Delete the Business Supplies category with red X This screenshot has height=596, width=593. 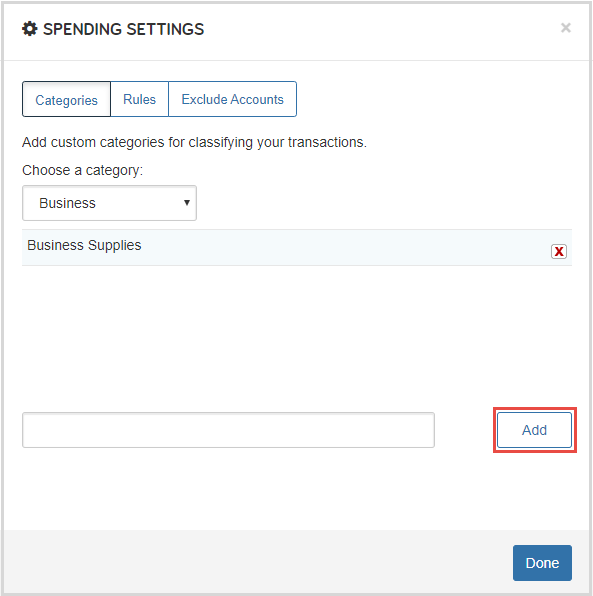click(x=558, y=251)
